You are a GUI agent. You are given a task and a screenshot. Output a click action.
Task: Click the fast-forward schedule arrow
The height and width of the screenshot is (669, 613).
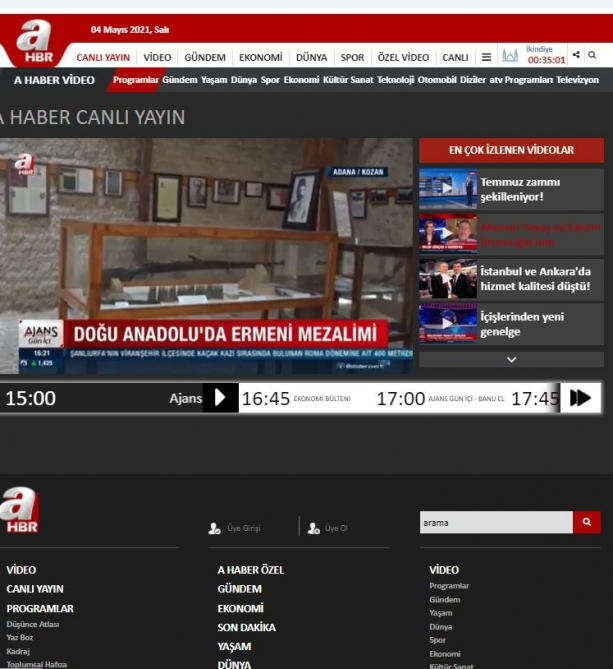pos(581,398)
